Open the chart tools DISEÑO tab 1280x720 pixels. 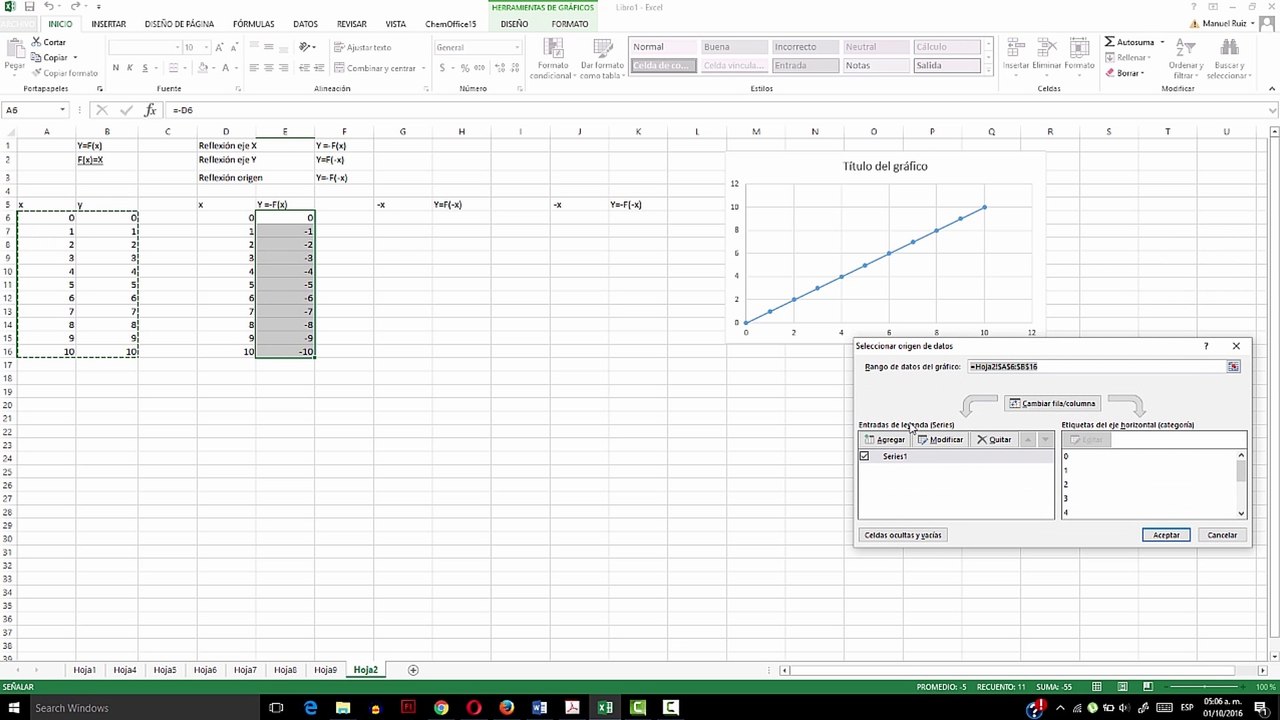(514, 24)
